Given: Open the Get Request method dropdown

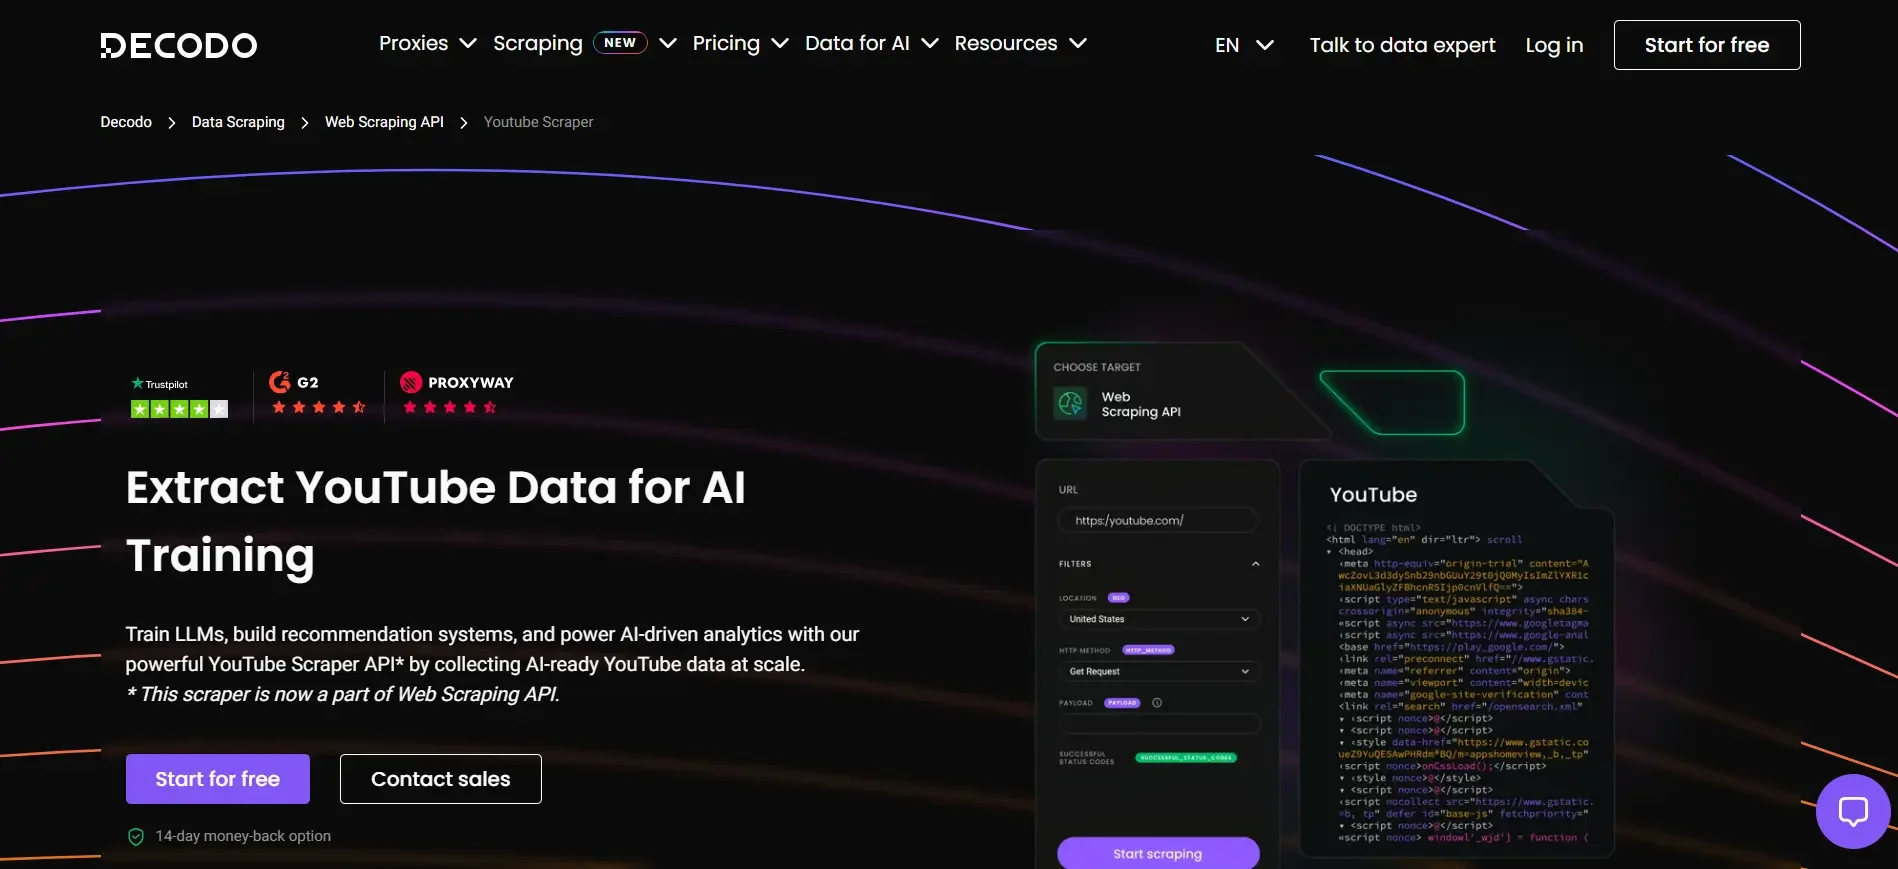Looking at the screenshot, I should click(1159, 671).
